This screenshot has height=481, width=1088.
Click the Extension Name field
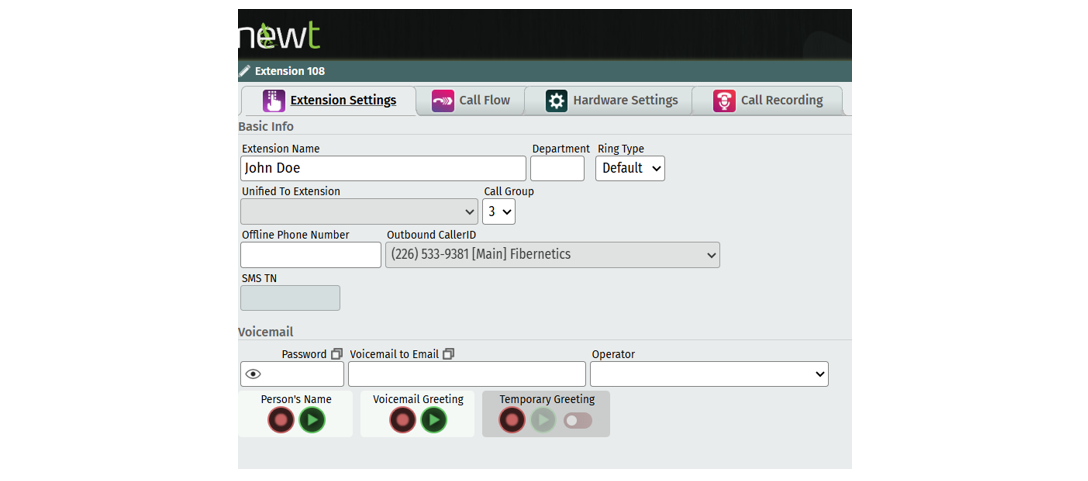(x=383, y=168)
